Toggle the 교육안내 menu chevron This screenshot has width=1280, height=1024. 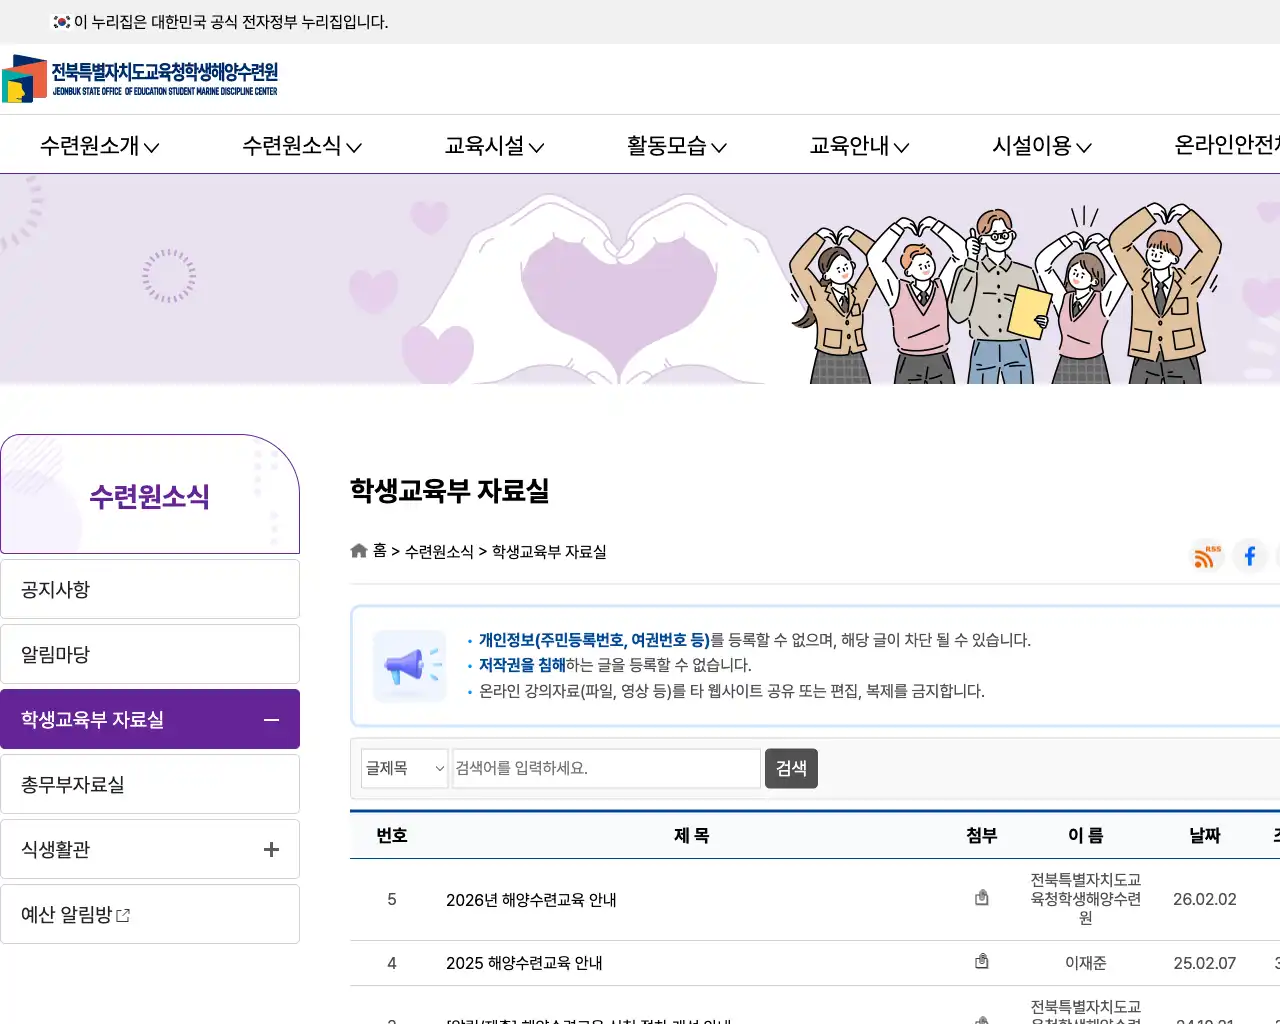(903, 146)
